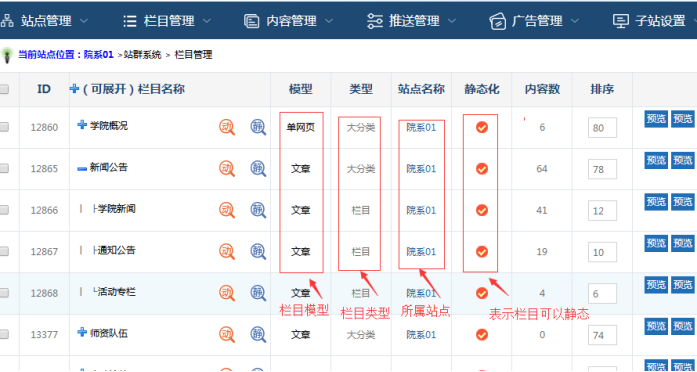Tick the checkbox for row 12860
697x372 pixels.
pyautogui.click(x=4, y=128)
